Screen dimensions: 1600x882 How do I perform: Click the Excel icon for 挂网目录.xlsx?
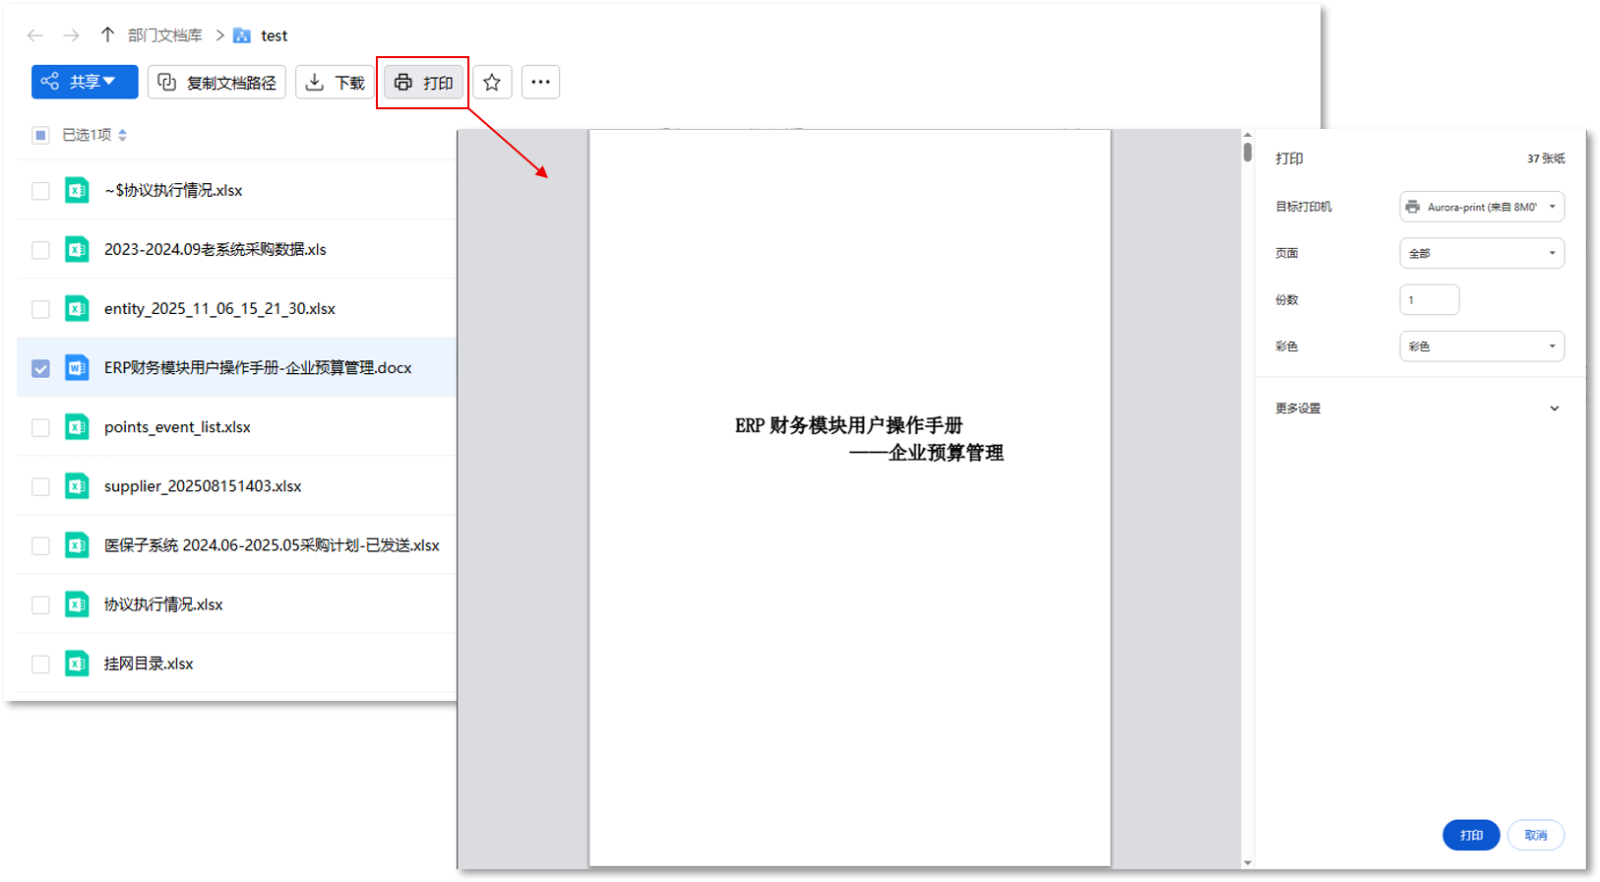coord(77,664)
